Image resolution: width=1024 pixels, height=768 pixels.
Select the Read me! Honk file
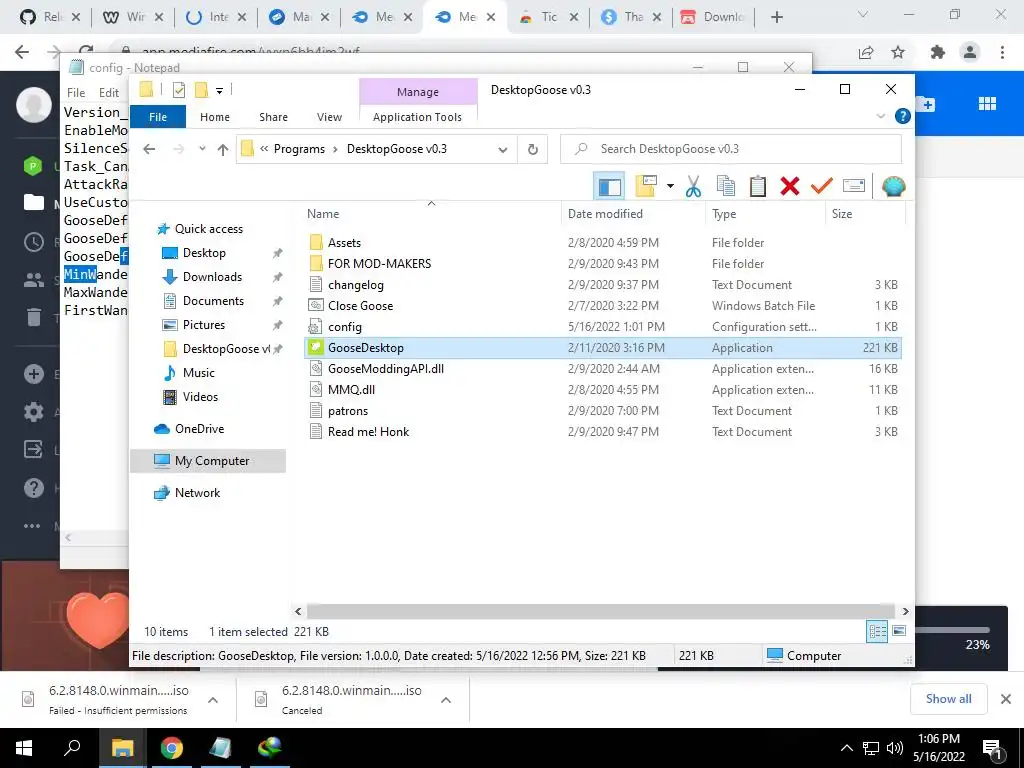click(x=368, y=432)
